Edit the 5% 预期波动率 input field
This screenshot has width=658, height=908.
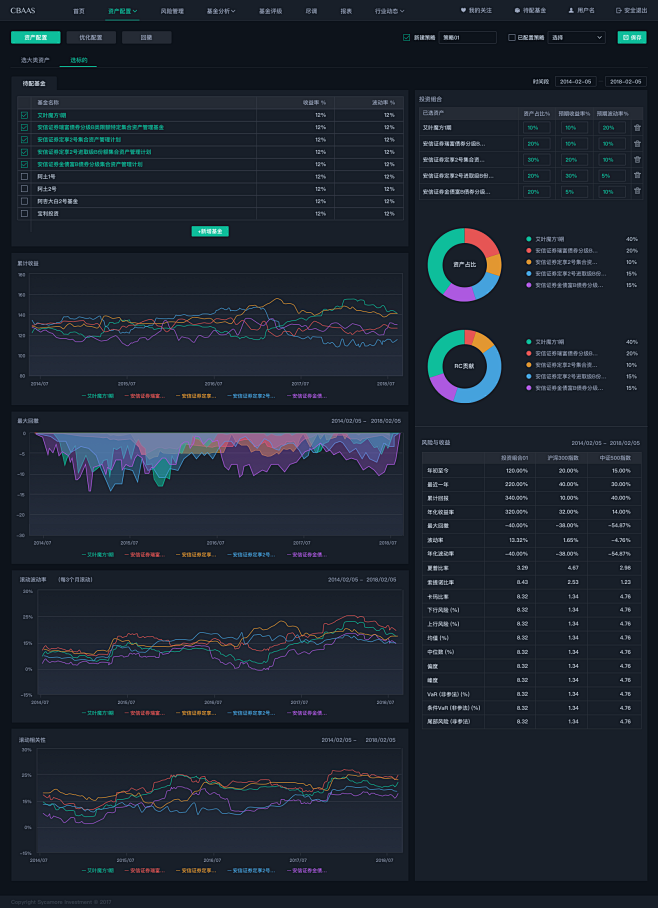[612, 175]
